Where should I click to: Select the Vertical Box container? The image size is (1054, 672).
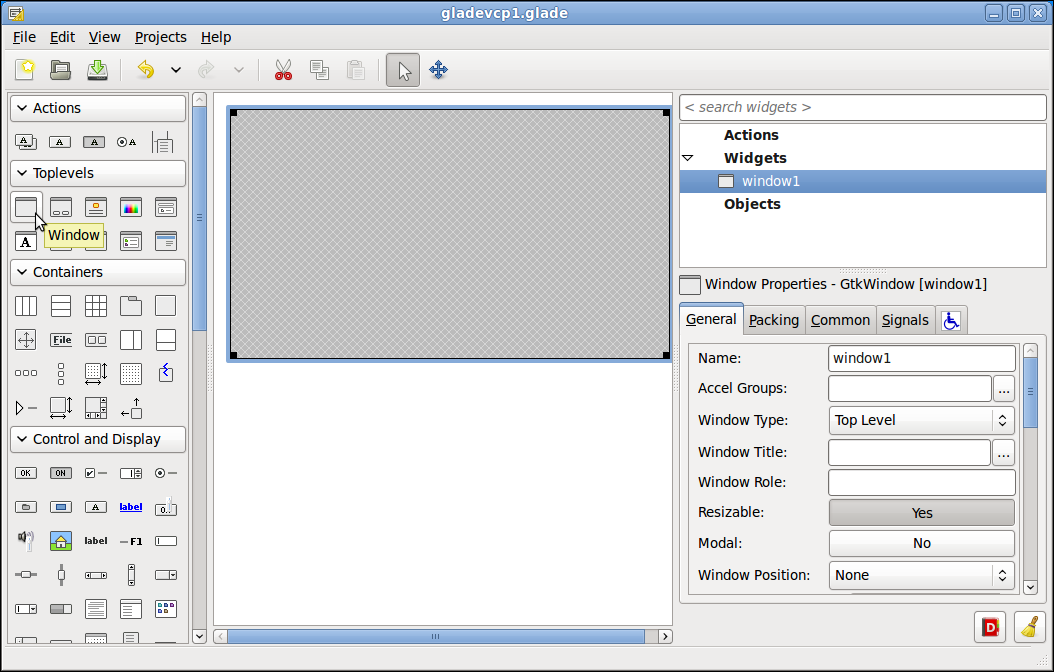pyautogui.click(x=61, y=306)
